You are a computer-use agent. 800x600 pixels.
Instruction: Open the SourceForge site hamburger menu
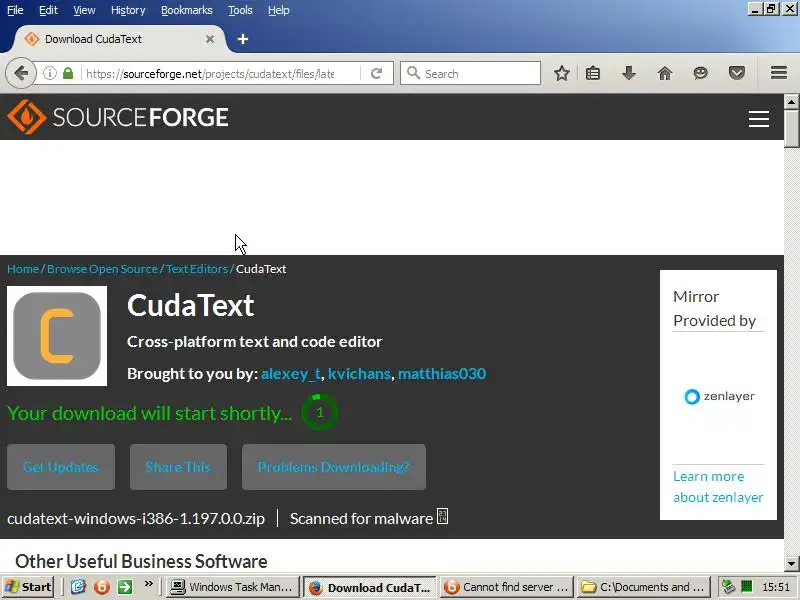pos(759,119)
